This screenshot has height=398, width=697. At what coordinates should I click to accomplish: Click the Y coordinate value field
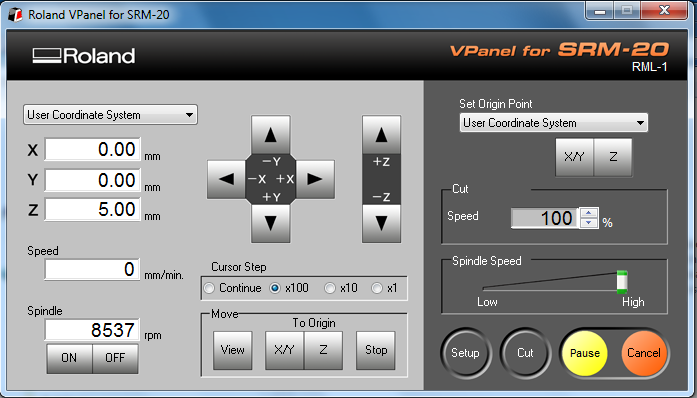pos(92,180)
